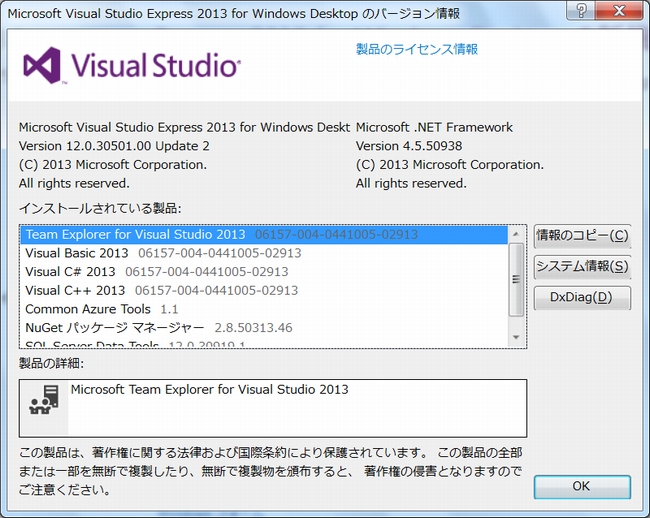650x518 pixels.
Task: Click the Microsoft .NET Framework heading
Action: (434, 127)
